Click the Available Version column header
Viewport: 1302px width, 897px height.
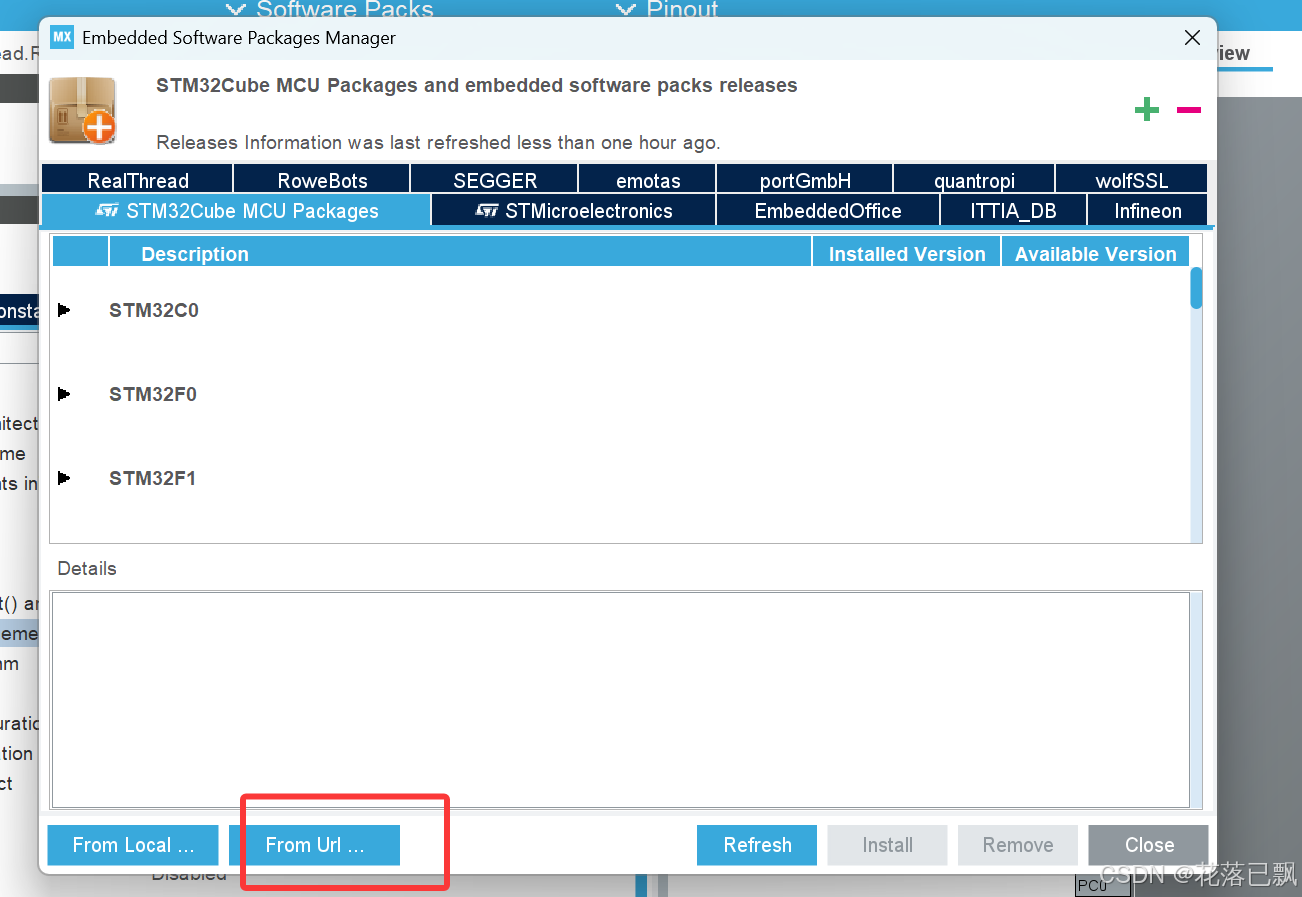pos(1096,252)
